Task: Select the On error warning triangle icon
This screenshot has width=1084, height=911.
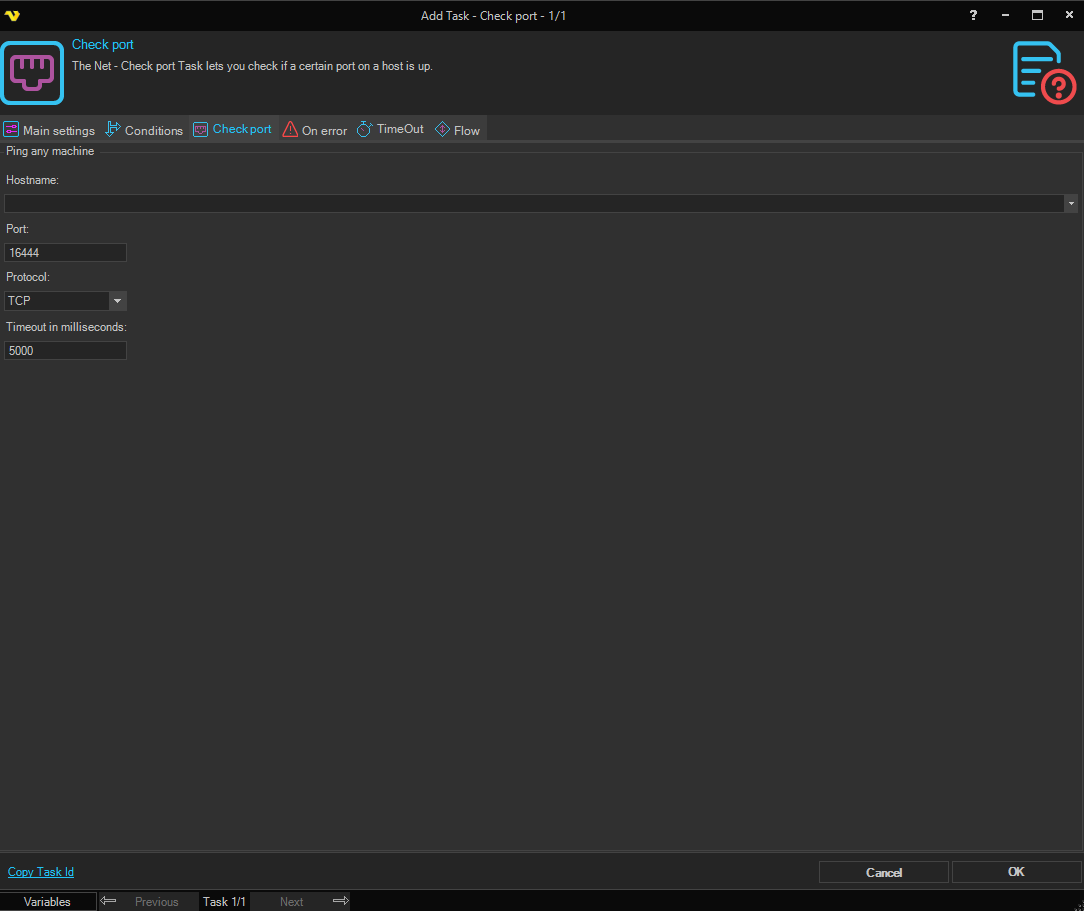Action: 290,130
